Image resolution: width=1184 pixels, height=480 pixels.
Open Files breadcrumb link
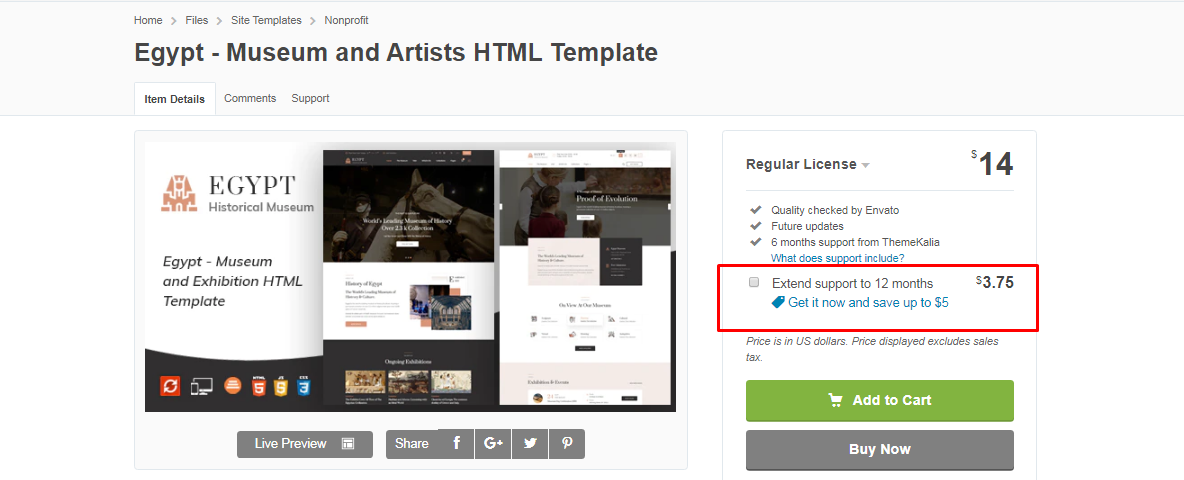click(x=196, y=20)
